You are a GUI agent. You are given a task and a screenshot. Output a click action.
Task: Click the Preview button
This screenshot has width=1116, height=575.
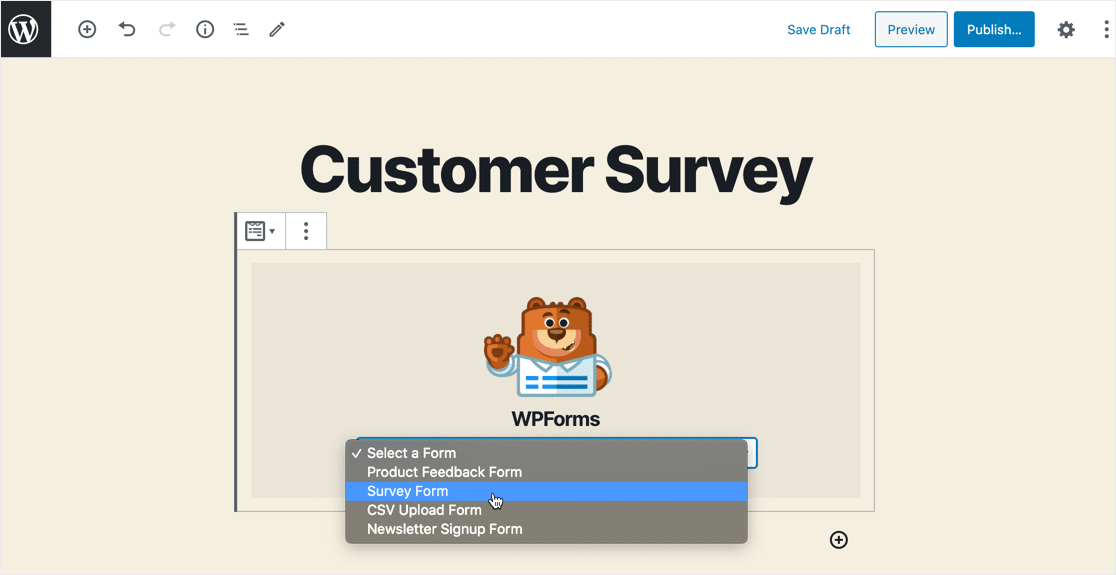tap(911, 29)
